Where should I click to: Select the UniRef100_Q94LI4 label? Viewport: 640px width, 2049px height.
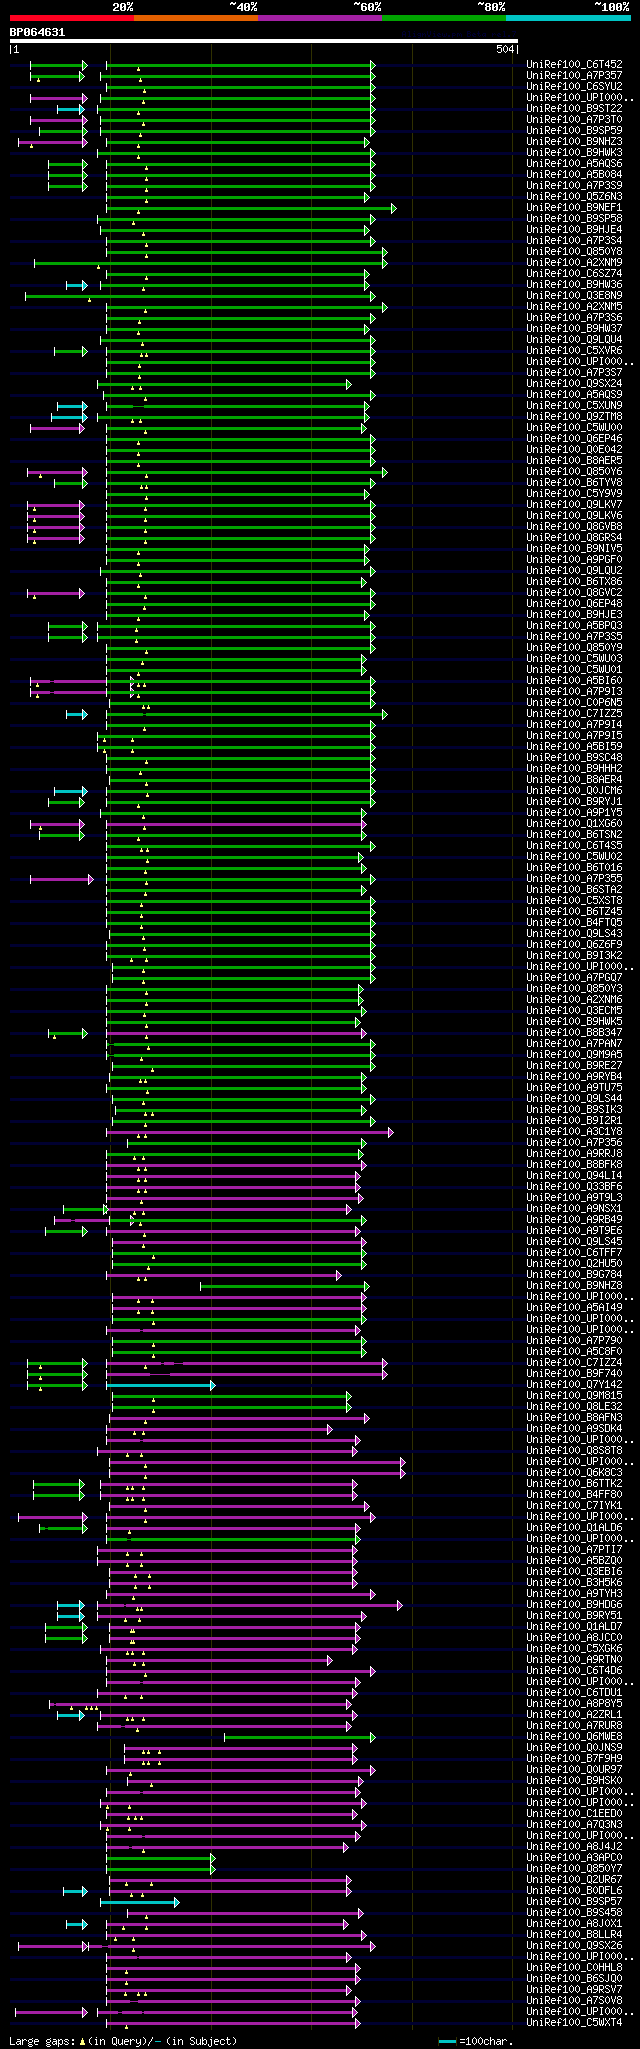574,1176
